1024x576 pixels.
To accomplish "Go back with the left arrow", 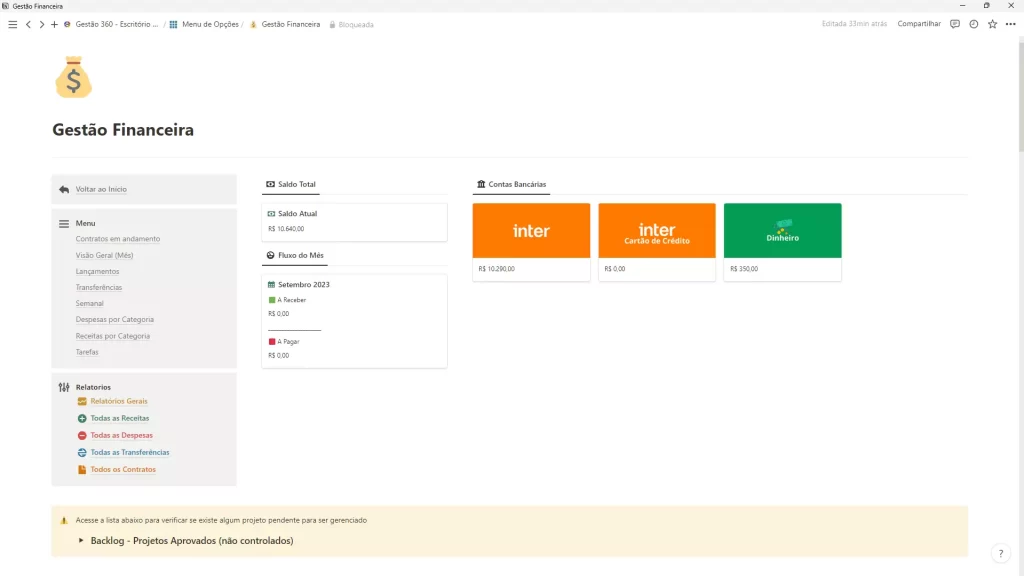I will [28, 24].
